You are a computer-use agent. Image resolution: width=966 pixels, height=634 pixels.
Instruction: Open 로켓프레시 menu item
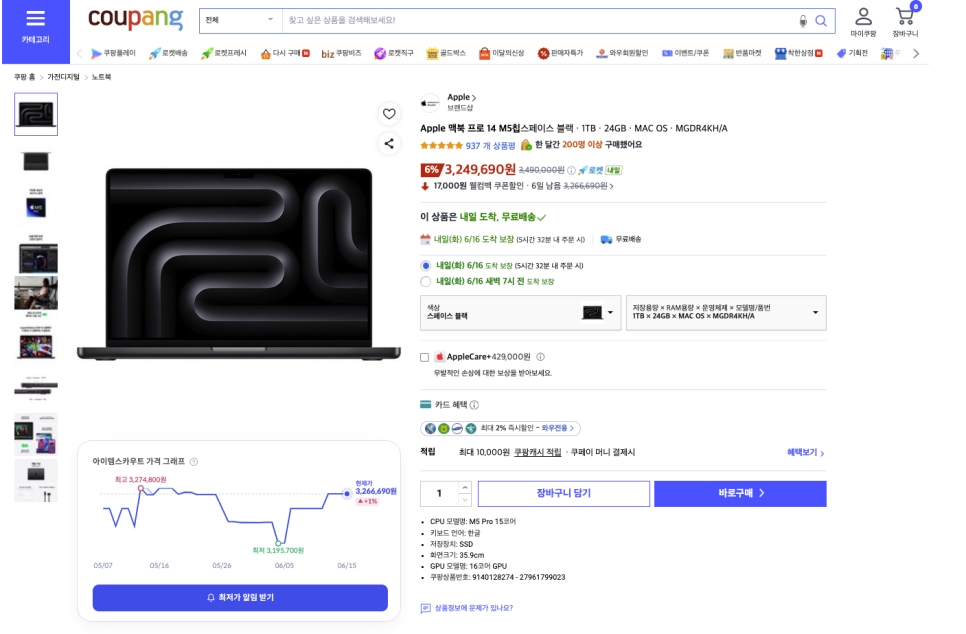pos(224,54)
